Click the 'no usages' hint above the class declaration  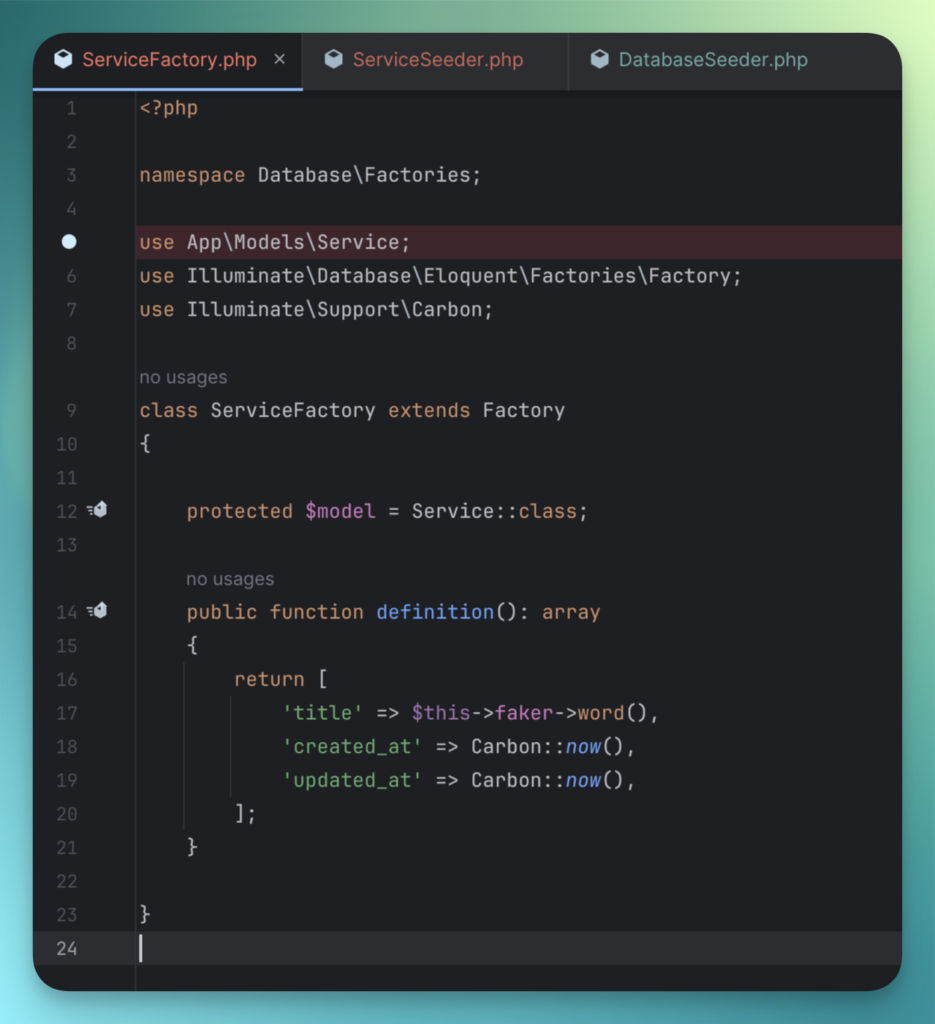pyautogui.click(x=183, y=378)
